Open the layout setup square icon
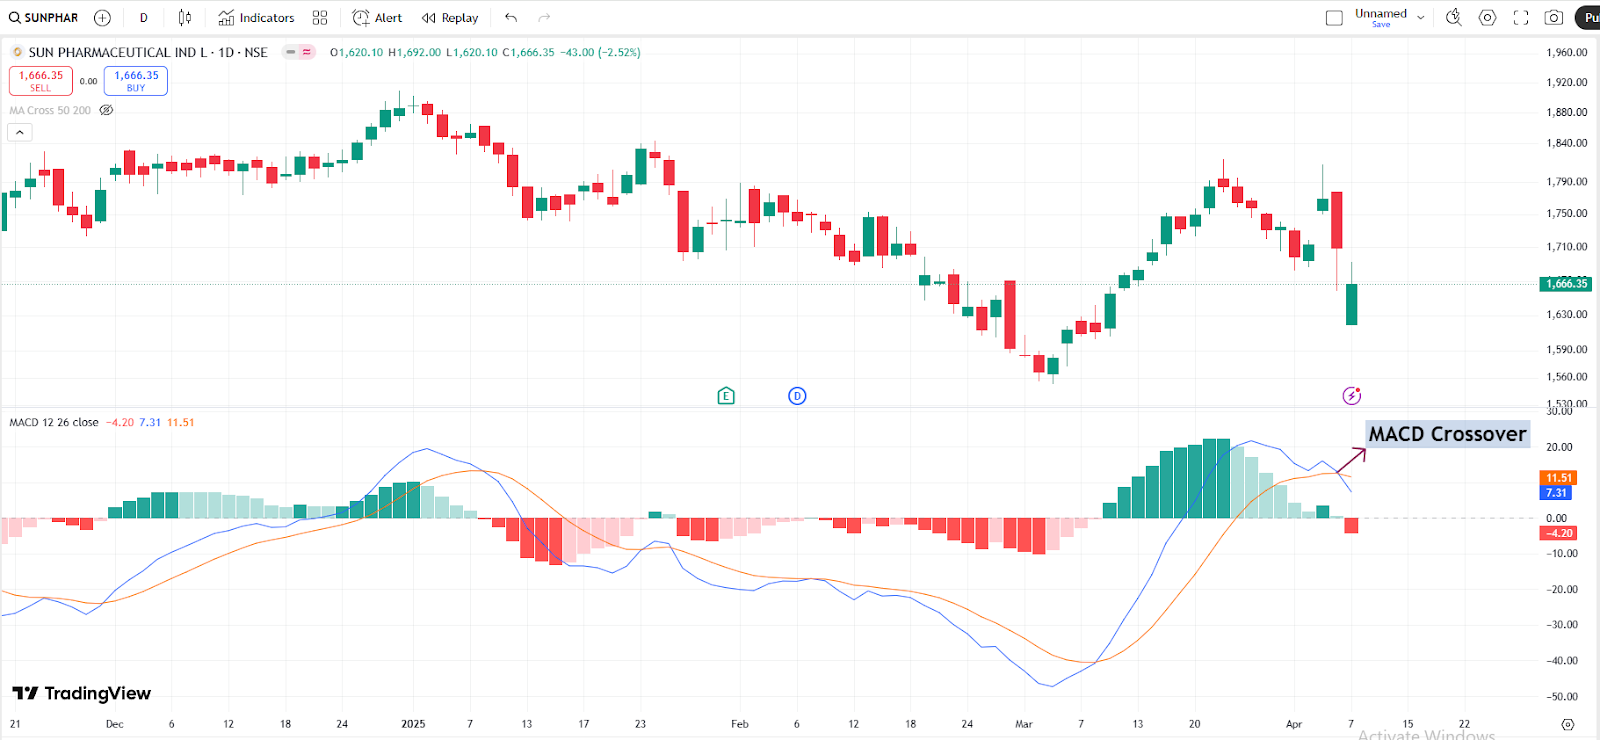Image resolution: width=1600 pixels, height=740 pixels. pyautogui.click(x=1334, y=18)
